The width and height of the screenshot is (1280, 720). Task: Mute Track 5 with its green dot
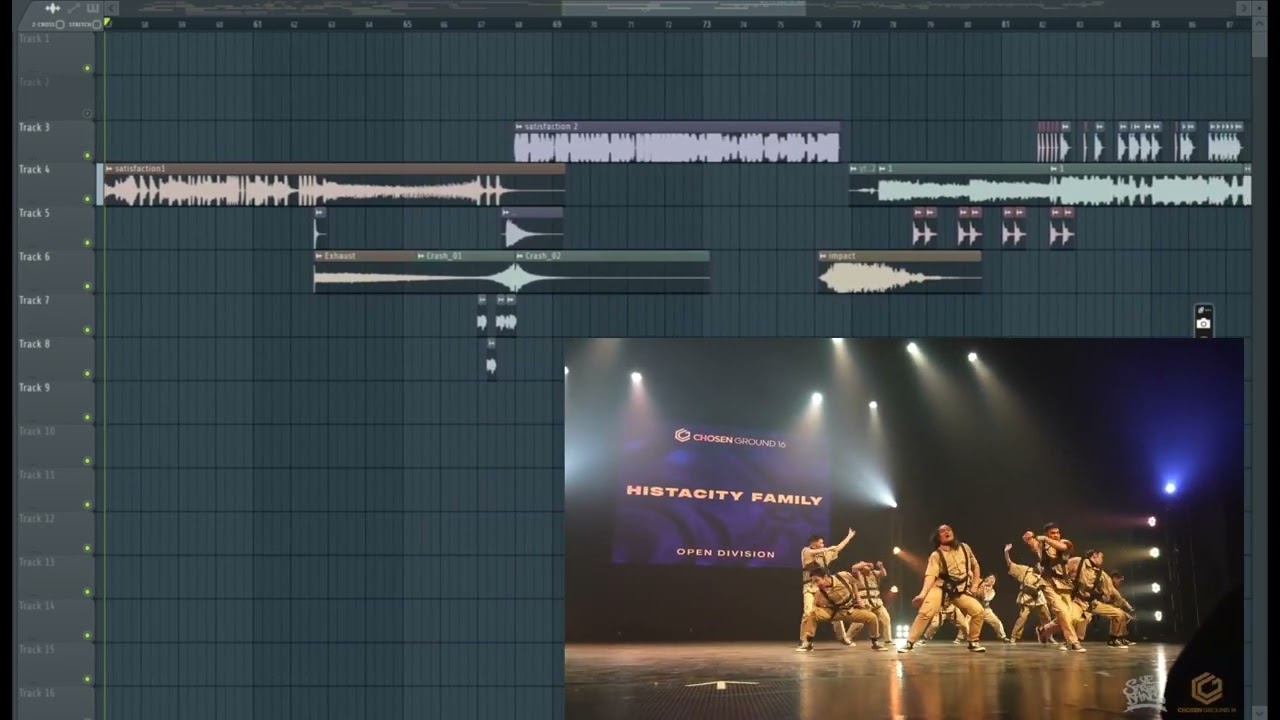pyautogui.click(x=87, y=243)
